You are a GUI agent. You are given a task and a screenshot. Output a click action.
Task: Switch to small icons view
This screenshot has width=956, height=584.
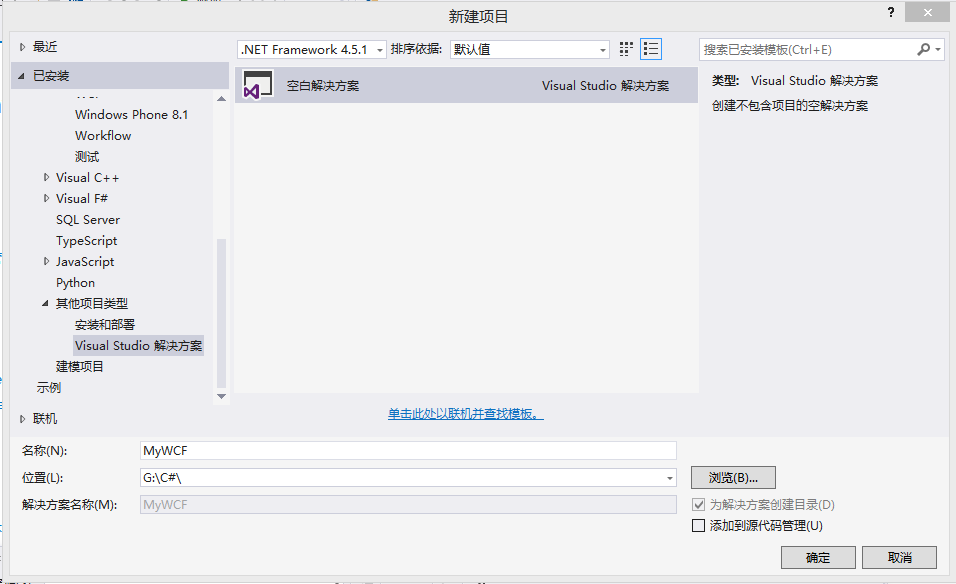tap(626, 49)
